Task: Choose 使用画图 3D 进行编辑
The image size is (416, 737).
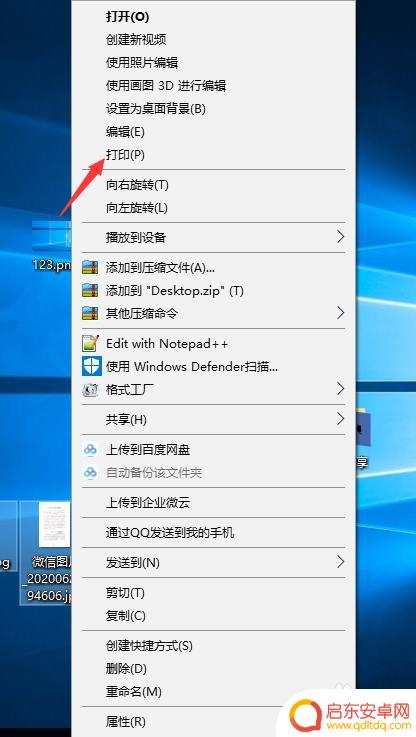Action: 166,86
